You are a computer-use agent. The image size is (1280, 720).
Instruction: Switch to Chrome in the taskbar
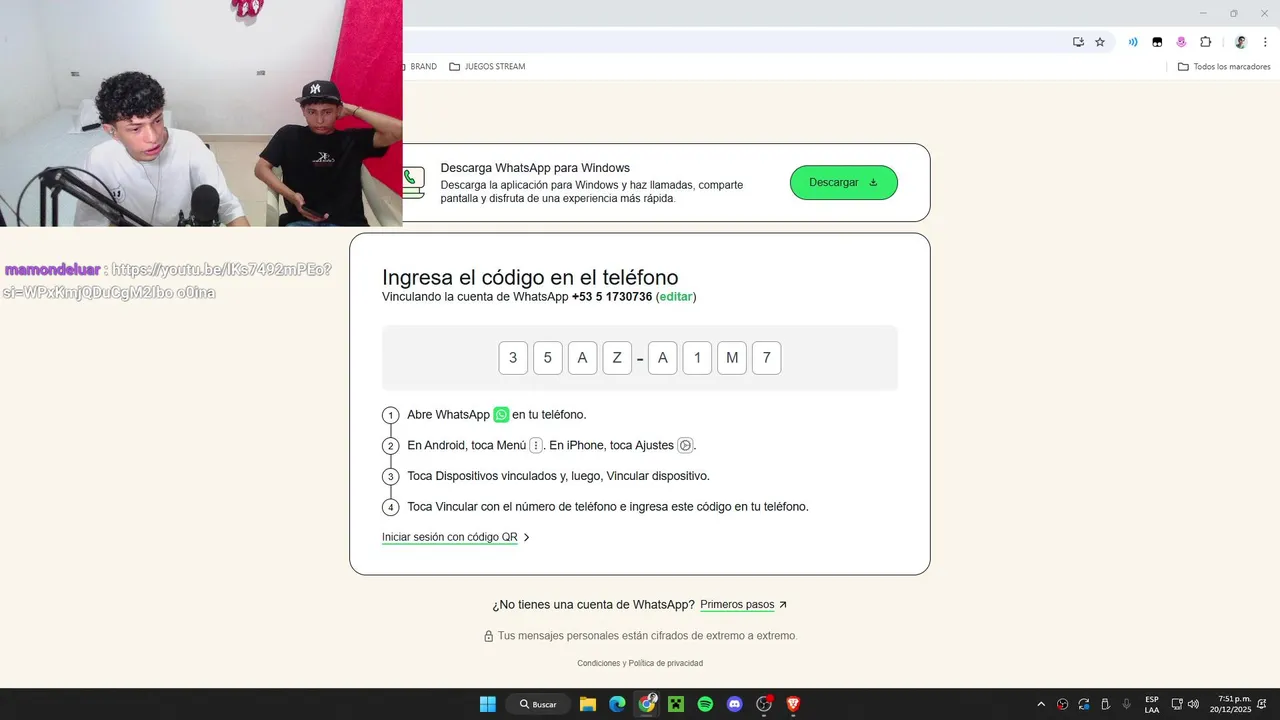click(647, 704)
